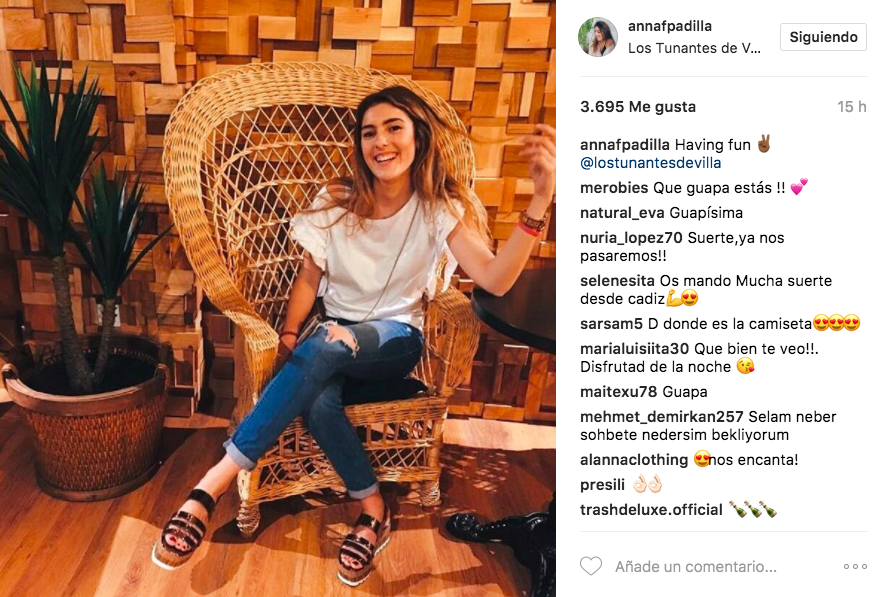Visit nuria_lopez70 commenter profile
The width and height of the screenshot is (891, 597).
(631, 238)
